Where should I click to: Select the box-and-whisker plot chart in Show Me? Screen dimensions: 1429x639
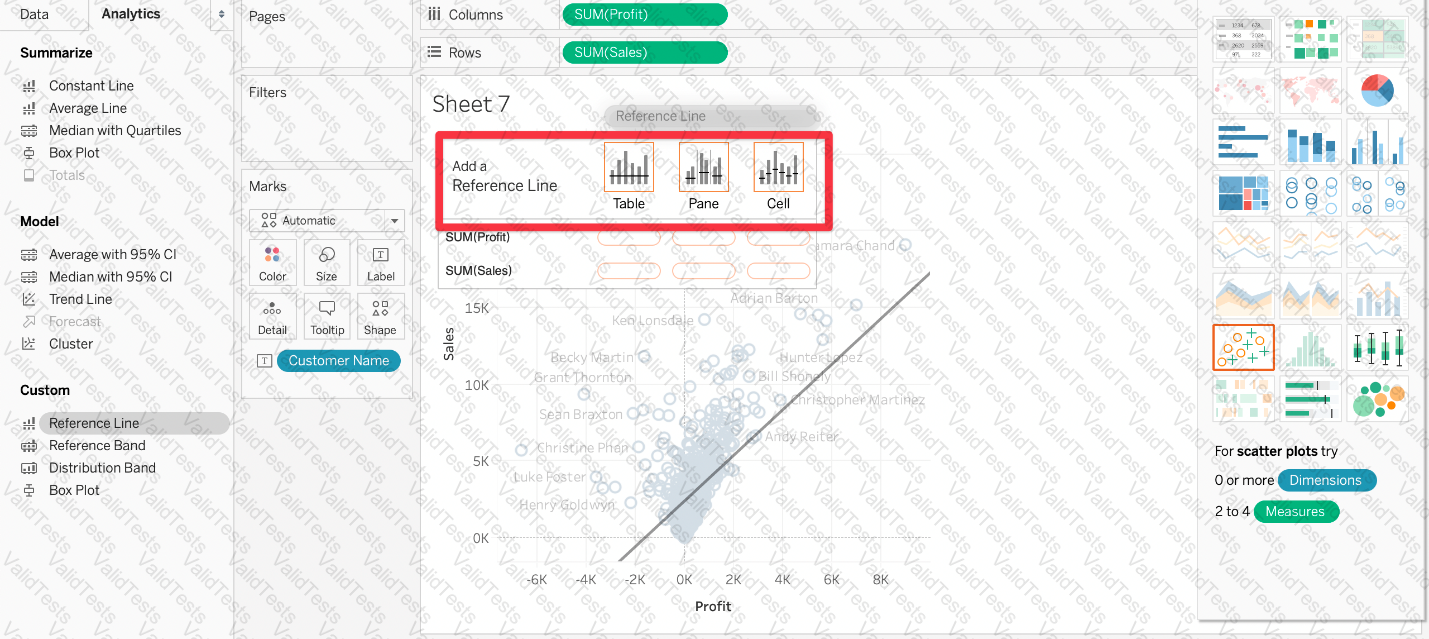coord(1377,347)
